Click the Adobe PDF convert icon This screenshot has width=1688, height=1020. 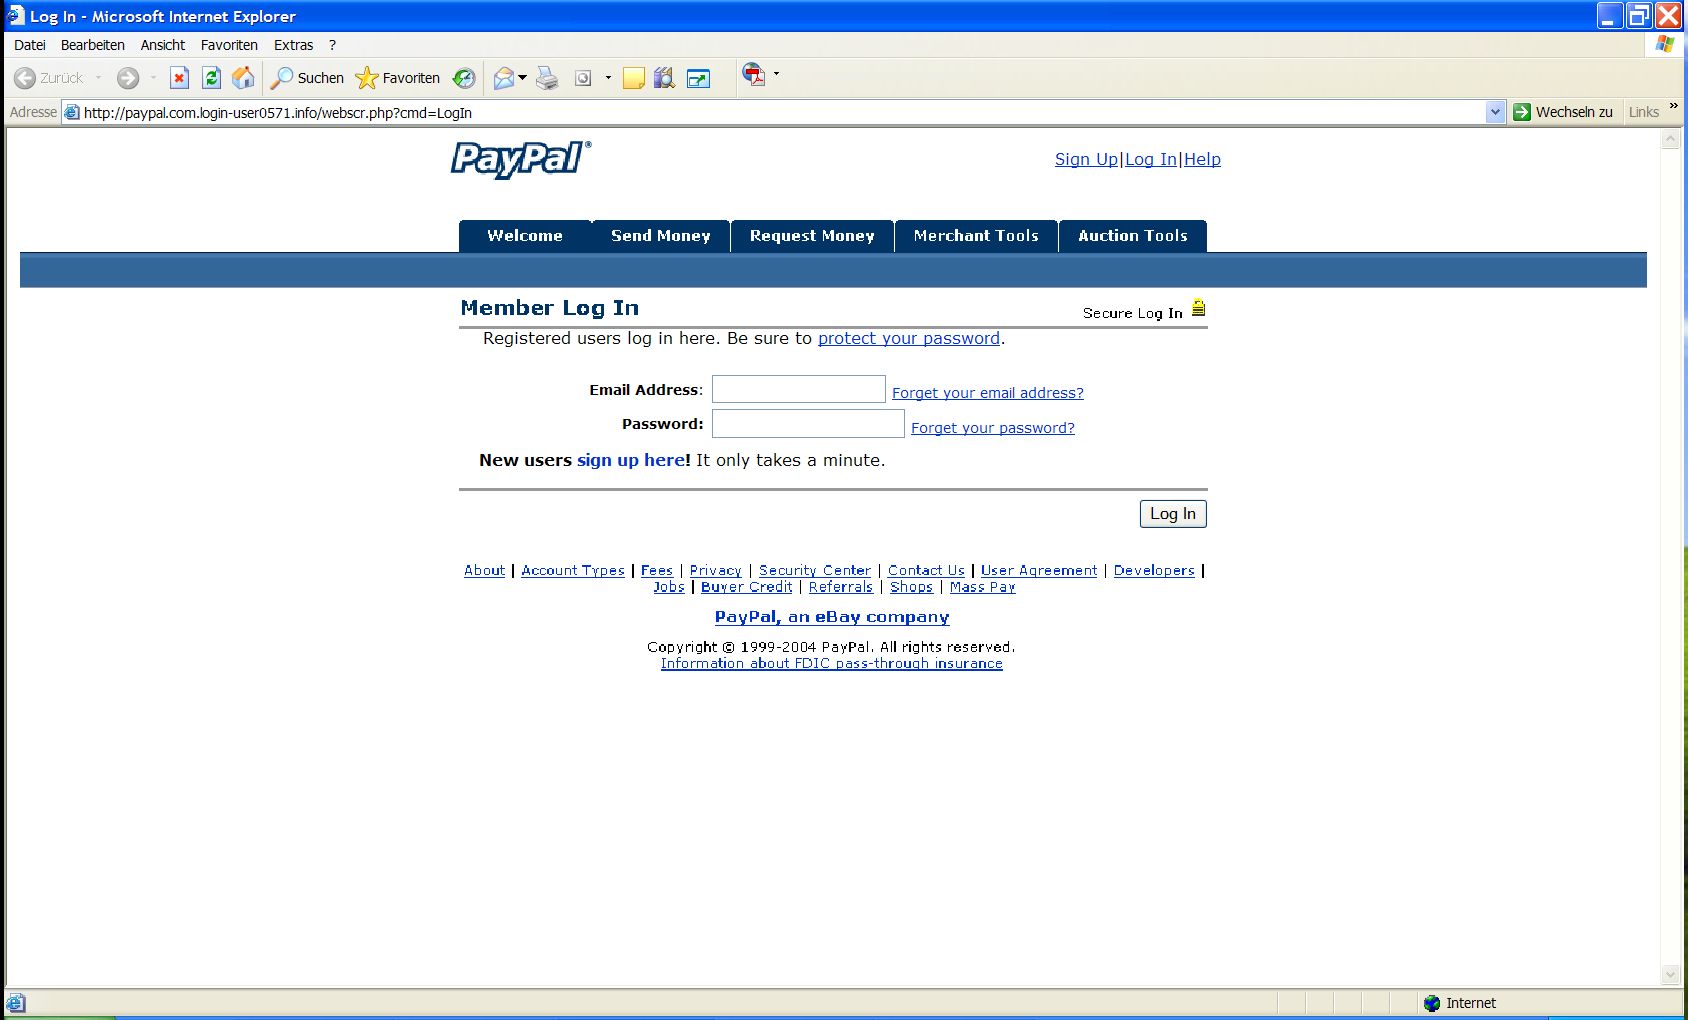[754, 74]
